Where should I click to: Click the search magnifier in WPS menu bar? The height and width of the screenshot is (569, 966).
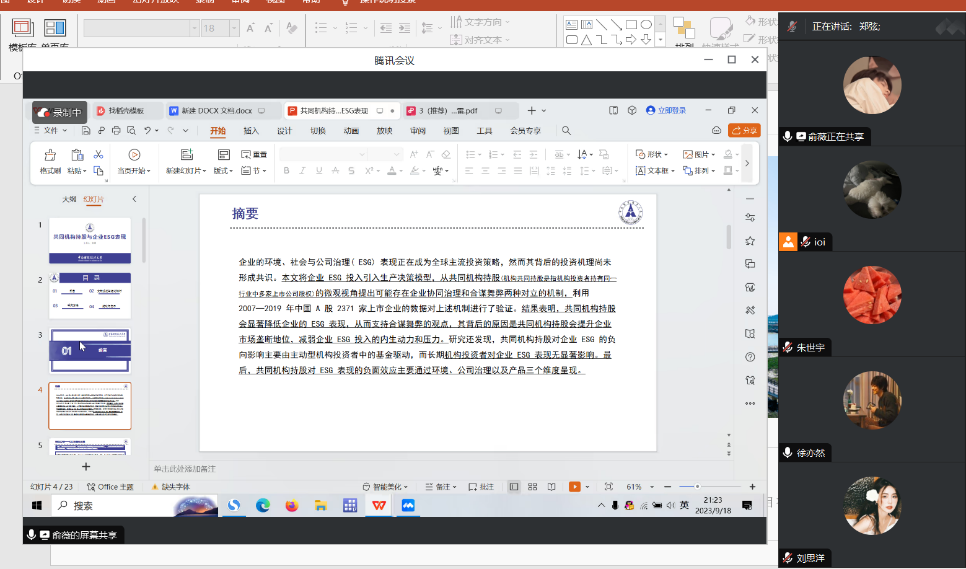pyautogui.click(x=565, y=131)
